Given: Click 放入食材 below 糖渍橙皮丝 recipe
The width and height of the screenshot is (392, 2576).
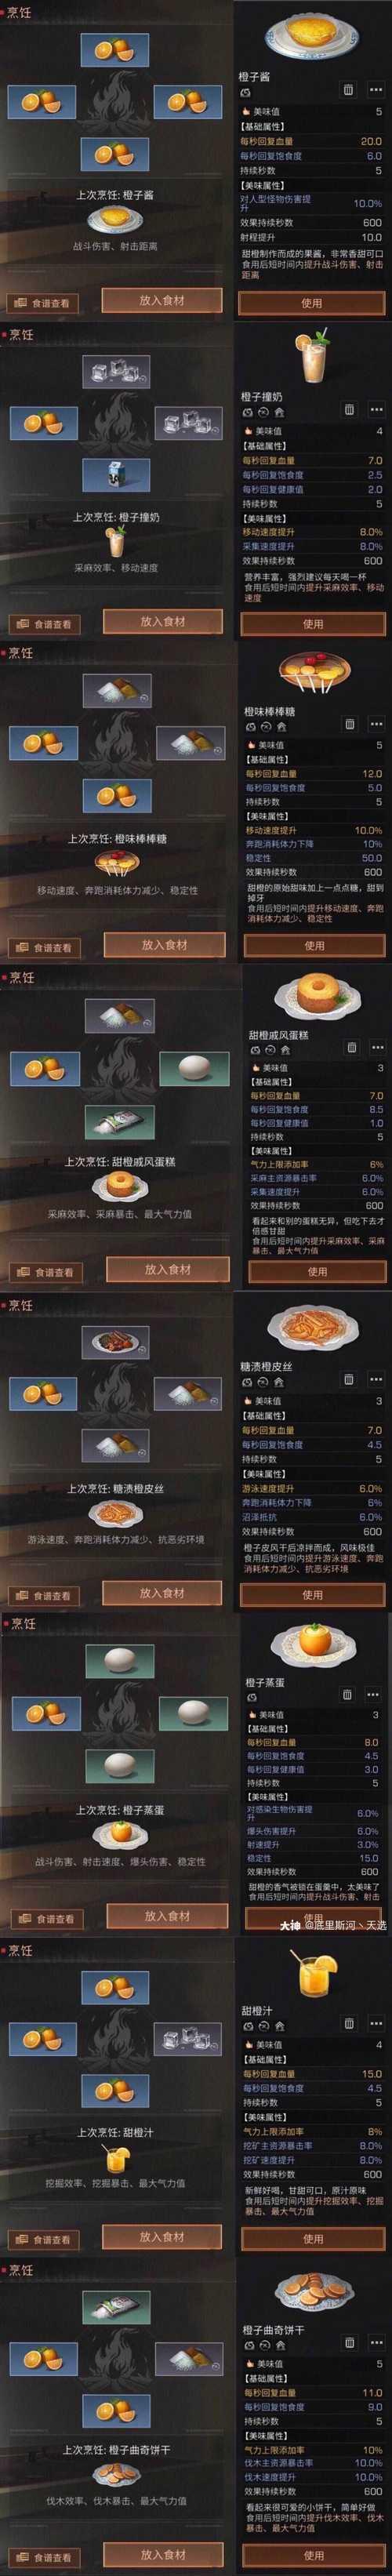Looking at the screenshot, I should tap(163, 1592).
